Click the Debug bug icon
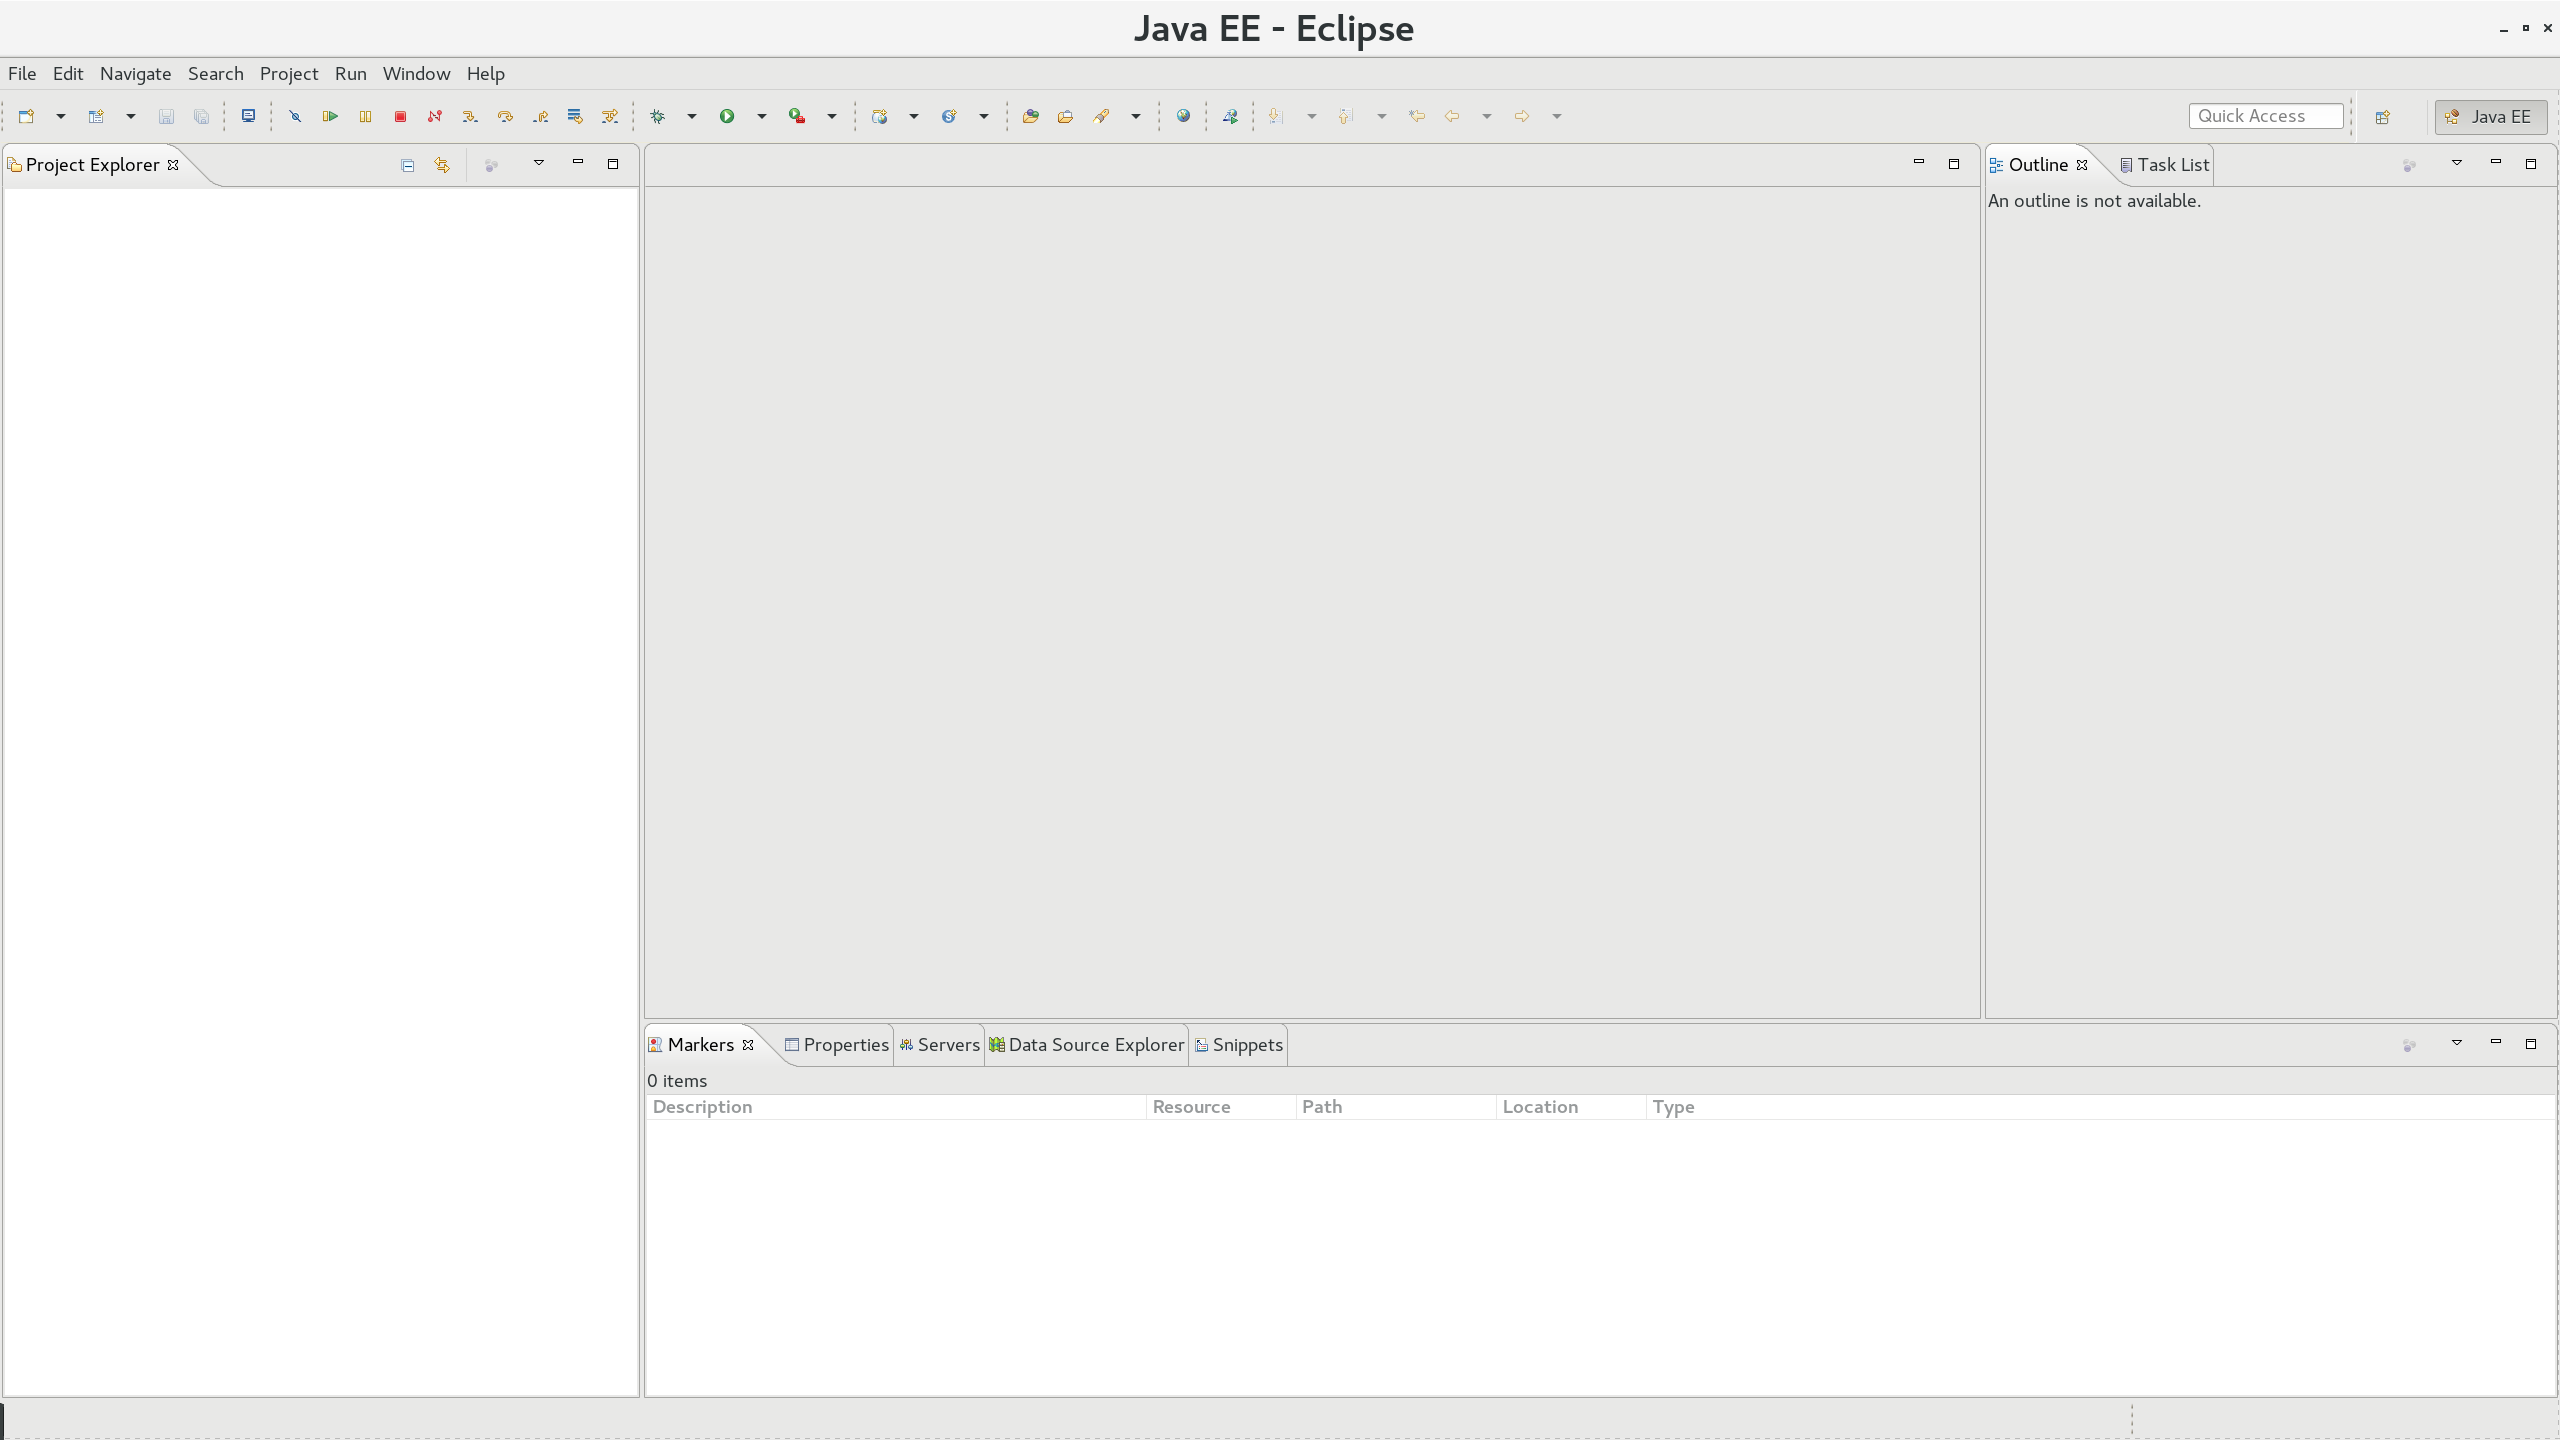 [658, 116]
